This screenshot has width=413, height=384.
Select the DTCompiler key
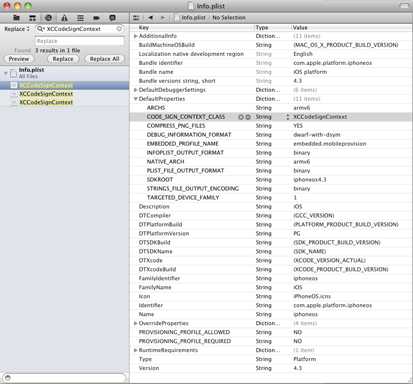(x=155, y=216)
